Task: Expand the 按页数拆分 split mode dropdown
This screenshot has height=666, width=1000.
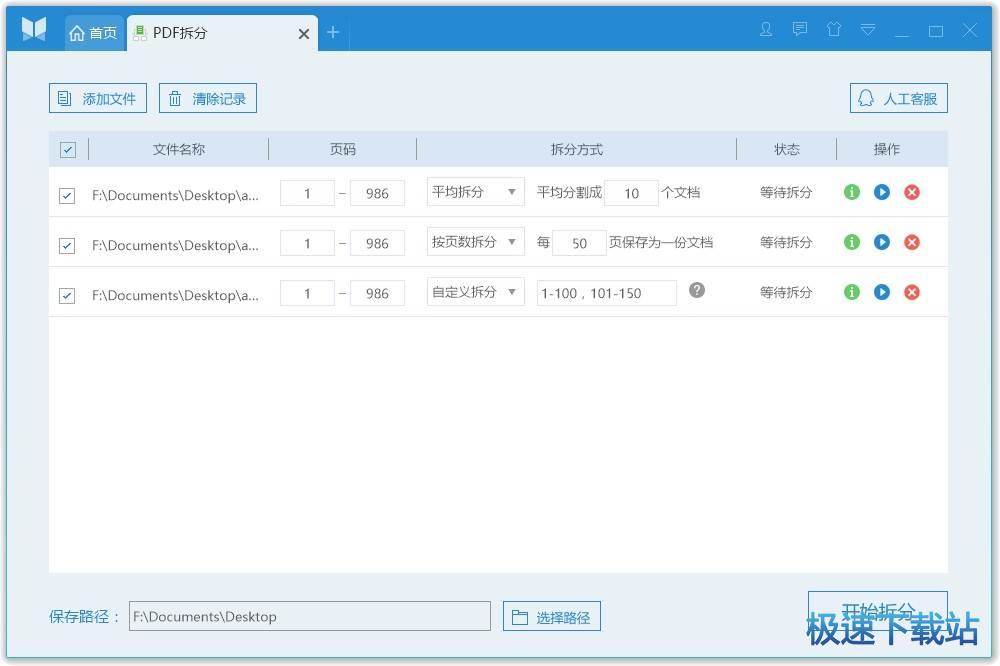Action: click(476, 242)
